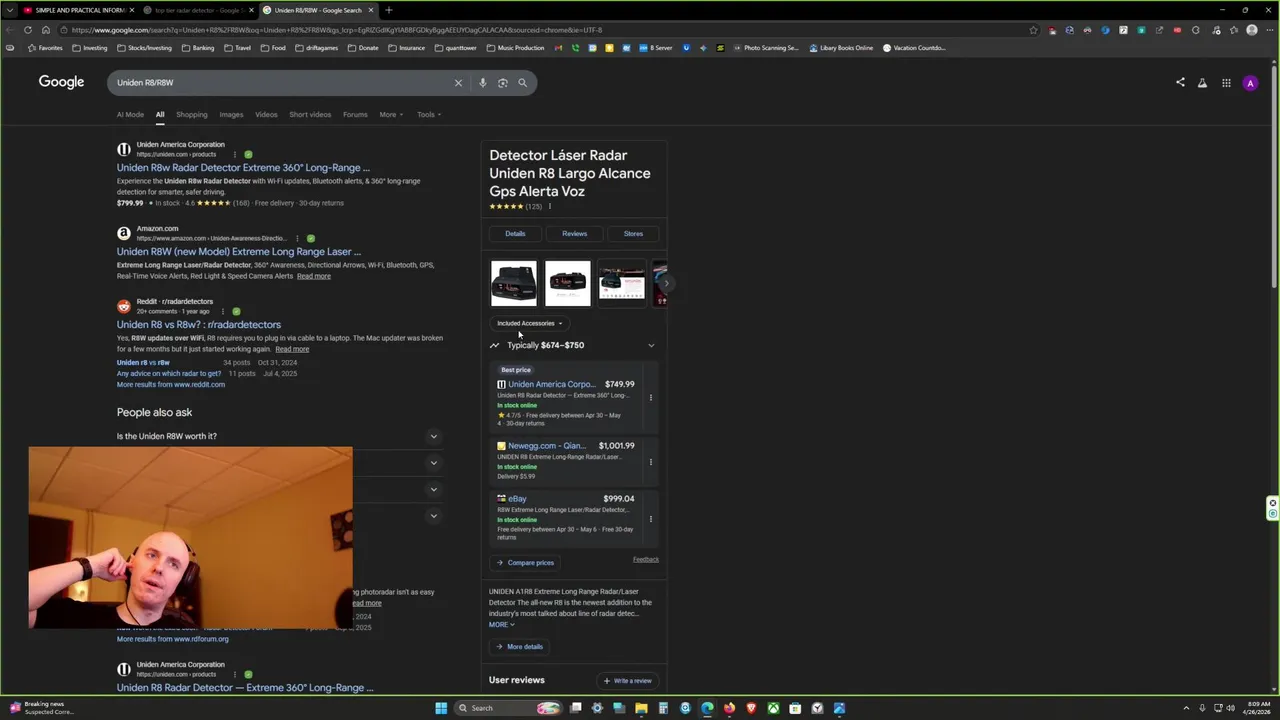Select the third product thumbnail image
The height and width of the screenshot is (720, 1280).
pyautogui.click(x=622, y=283)
